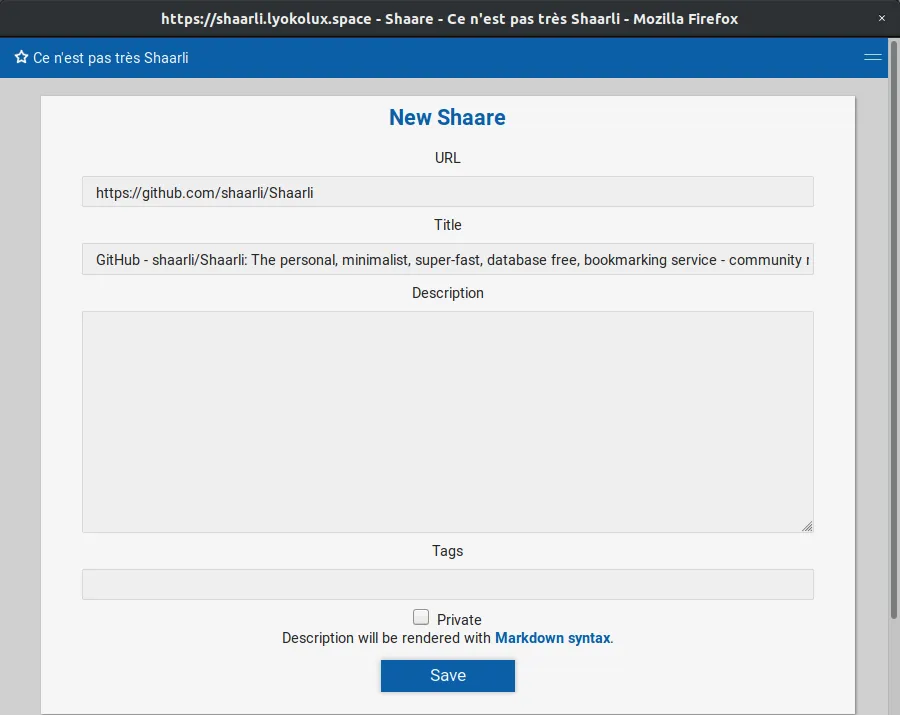Click the 'New Shaare' page heading

point(447,117)
